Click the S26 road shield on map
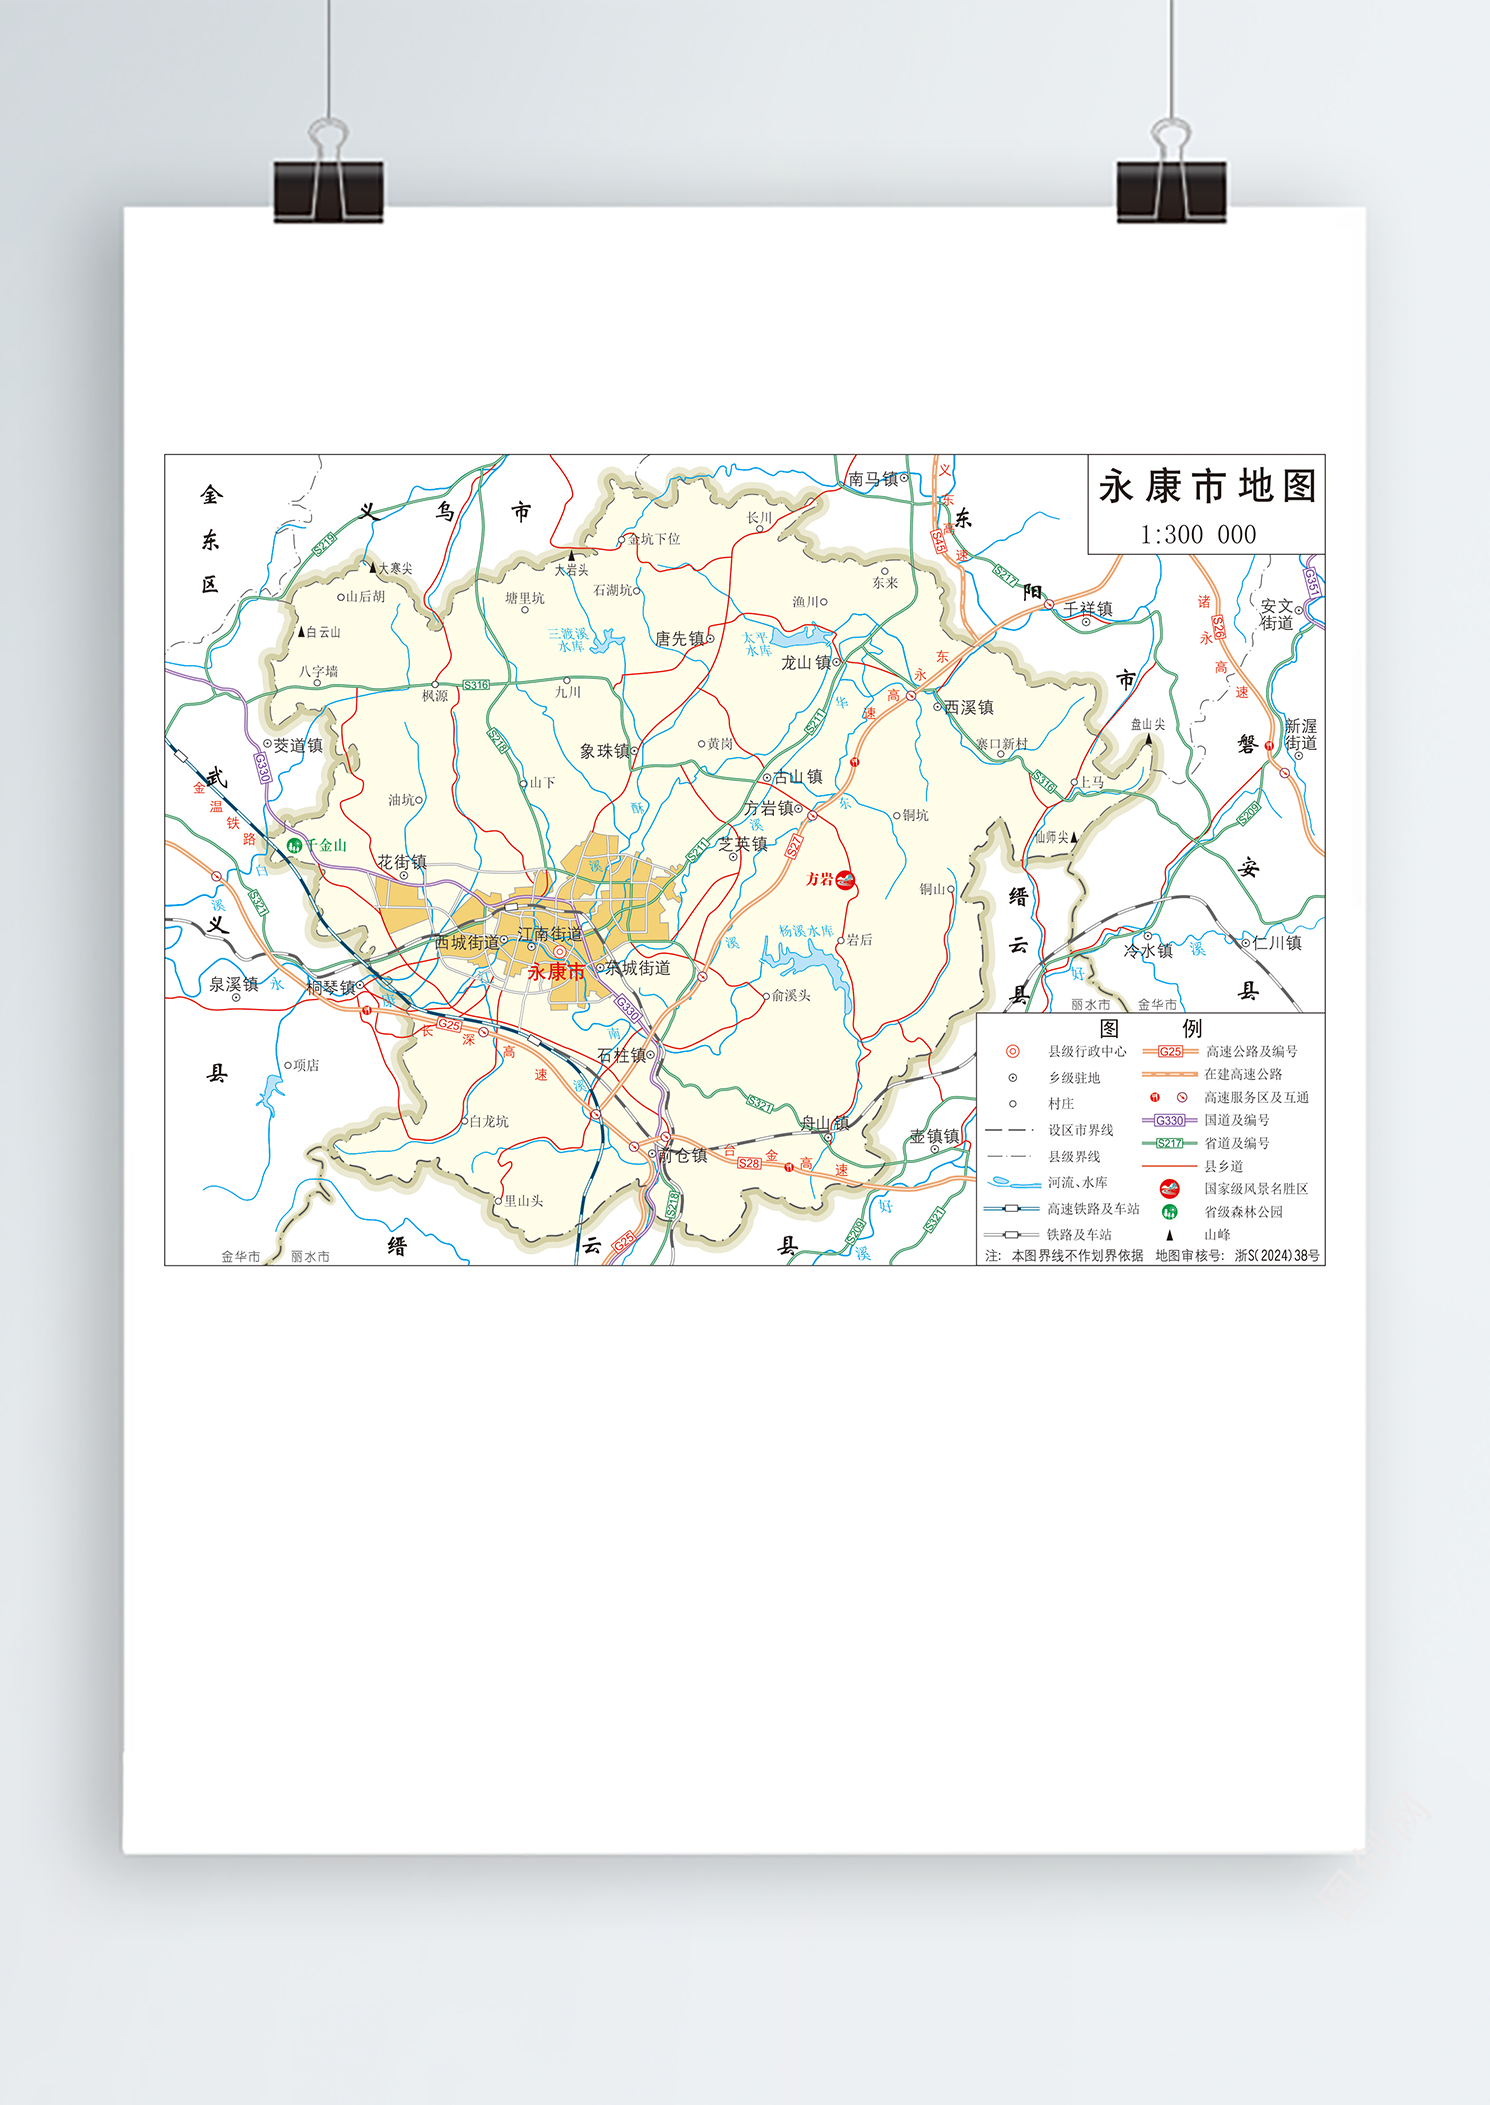The height and width of the screenshot is (2105, 1490). pyautogui.click(x=1218, y=628)
